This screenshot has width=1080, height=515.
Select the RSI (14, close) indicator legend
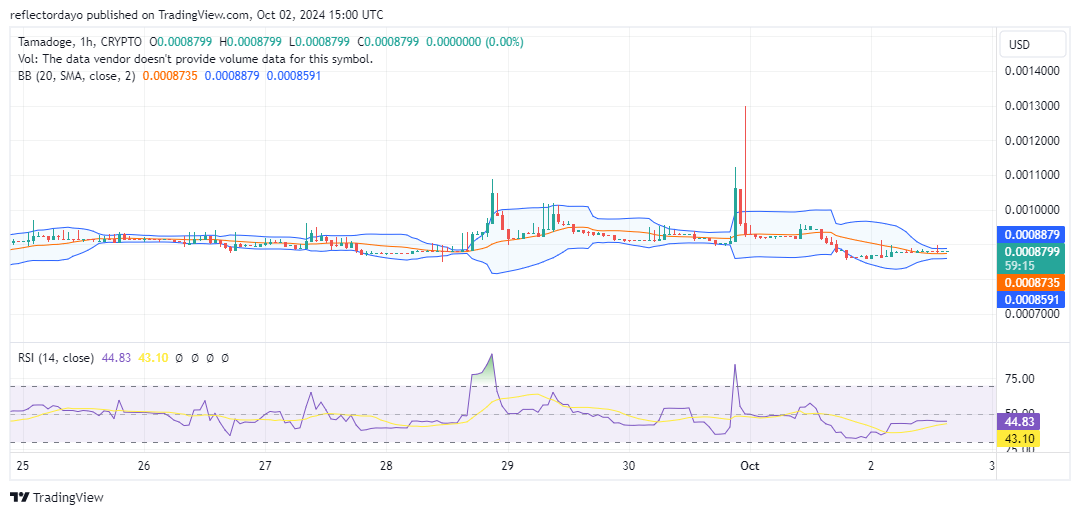(56, 358)
